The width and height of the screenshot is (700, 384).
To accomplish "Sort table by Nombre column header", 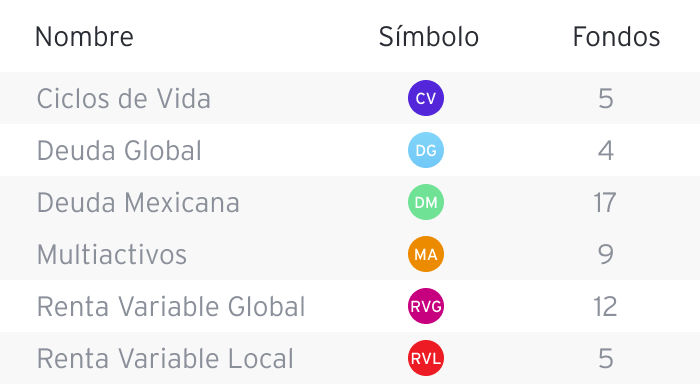I will (x=84, y=37).
